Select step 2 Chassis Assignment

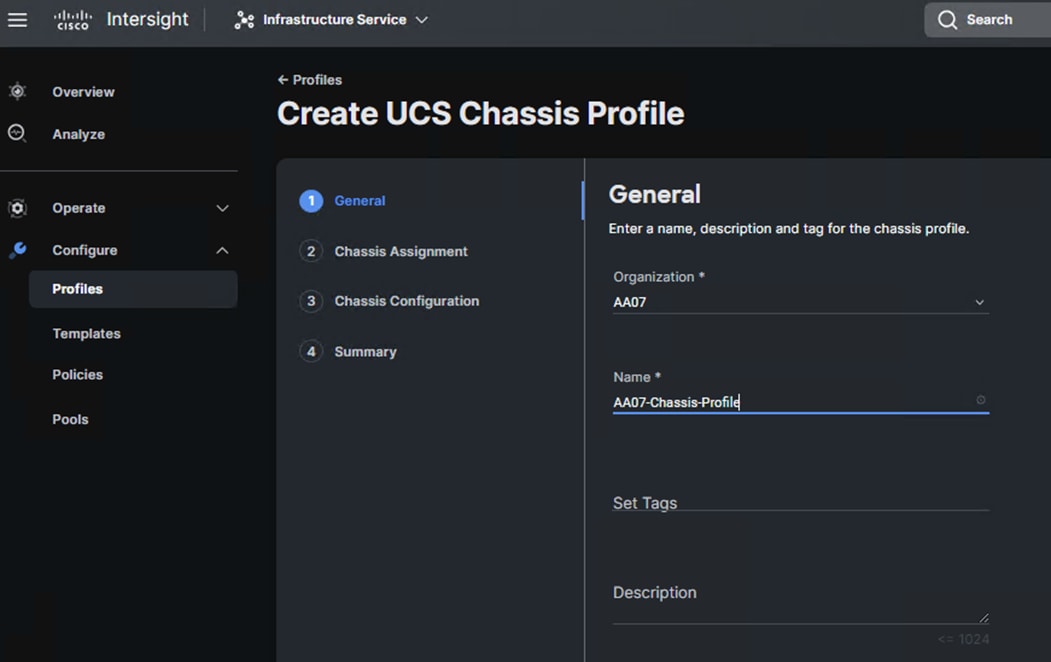tap(401, 251)
